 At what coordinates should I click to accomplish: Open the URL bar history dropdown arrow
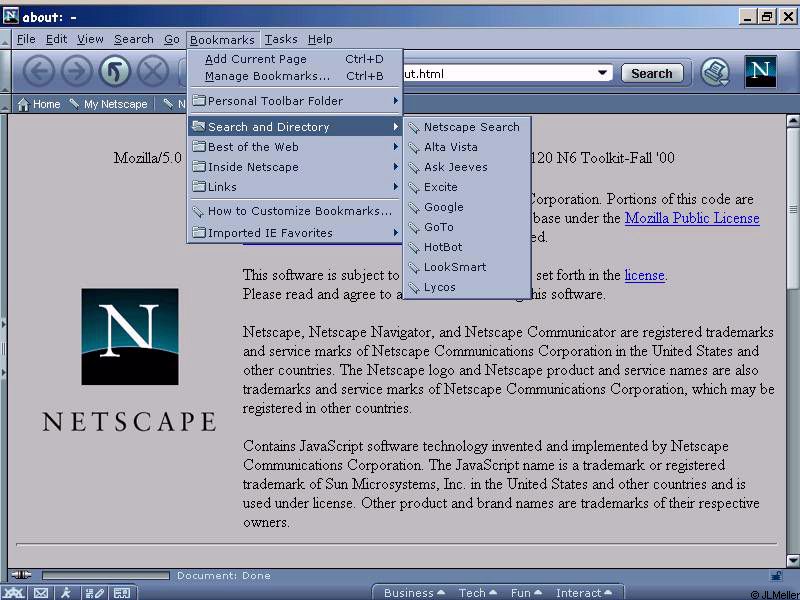tap(603, 72)
